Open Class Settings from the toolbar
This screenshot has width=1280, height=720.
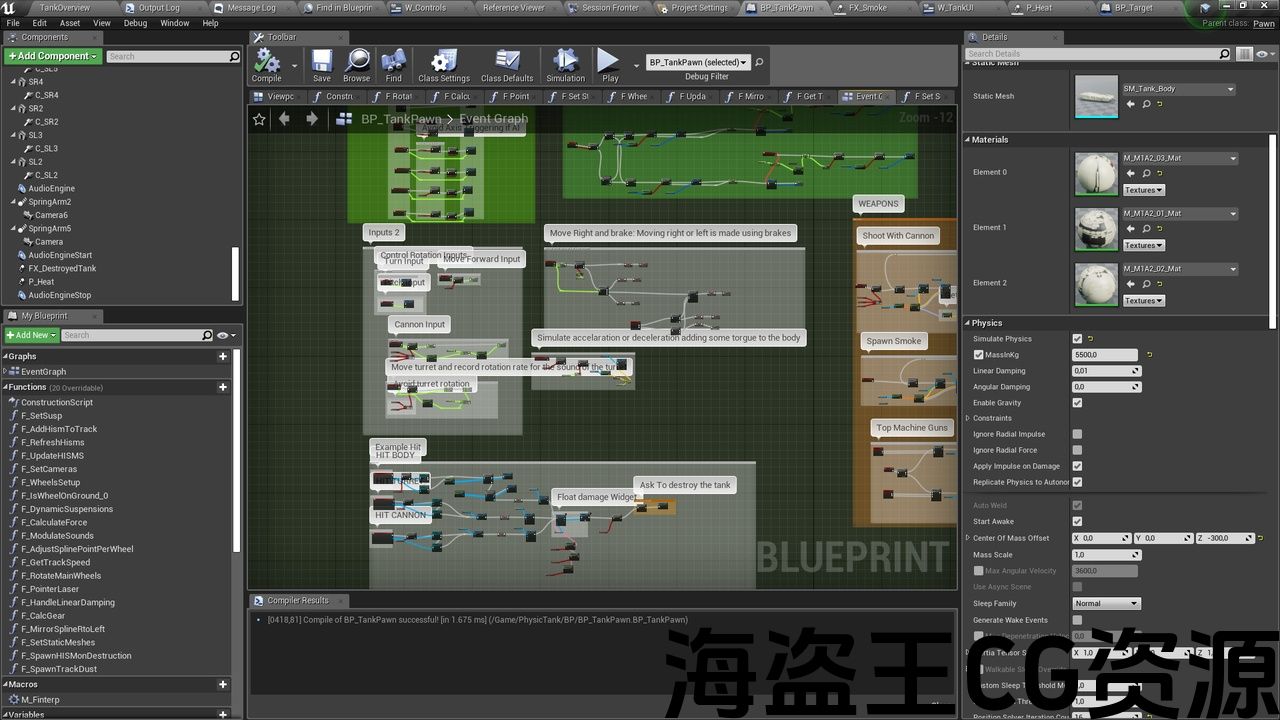[444, 64]
